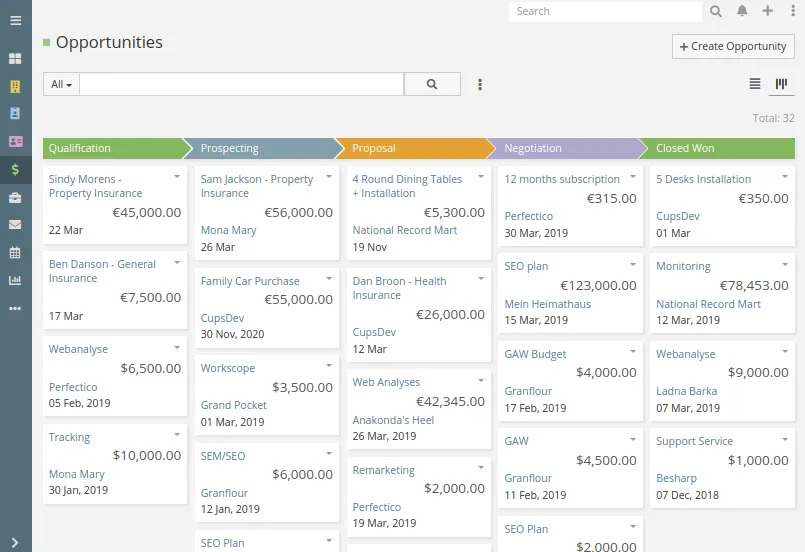
Task: Open the SEM/SEO opportunity link
Action: coord(223,456)
